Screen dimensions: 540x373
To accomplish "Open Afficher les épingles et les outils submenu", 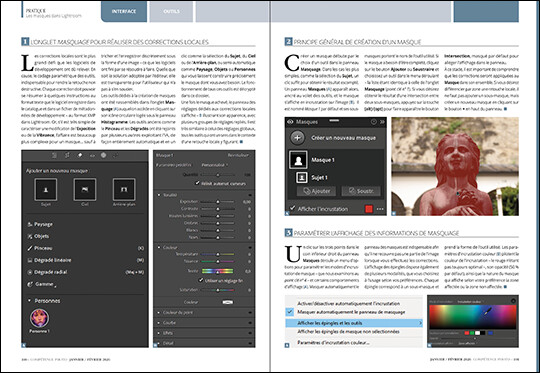I will (x=354, y=323).
